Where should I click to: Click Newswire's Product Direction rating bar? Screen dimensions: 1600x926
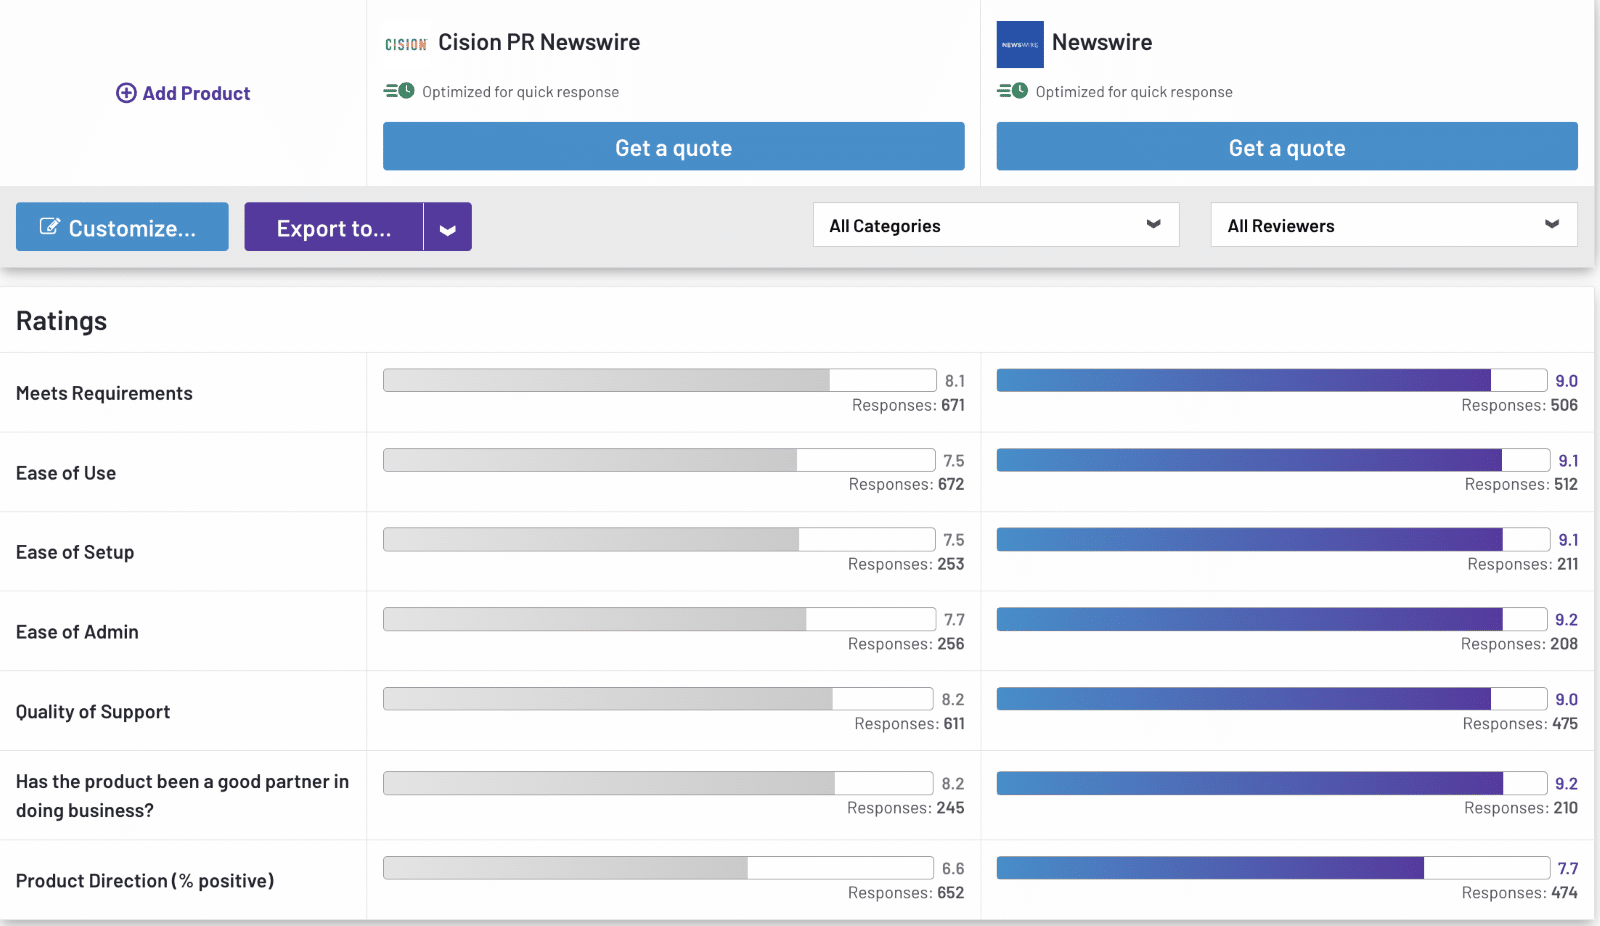tap(1272, 868)
